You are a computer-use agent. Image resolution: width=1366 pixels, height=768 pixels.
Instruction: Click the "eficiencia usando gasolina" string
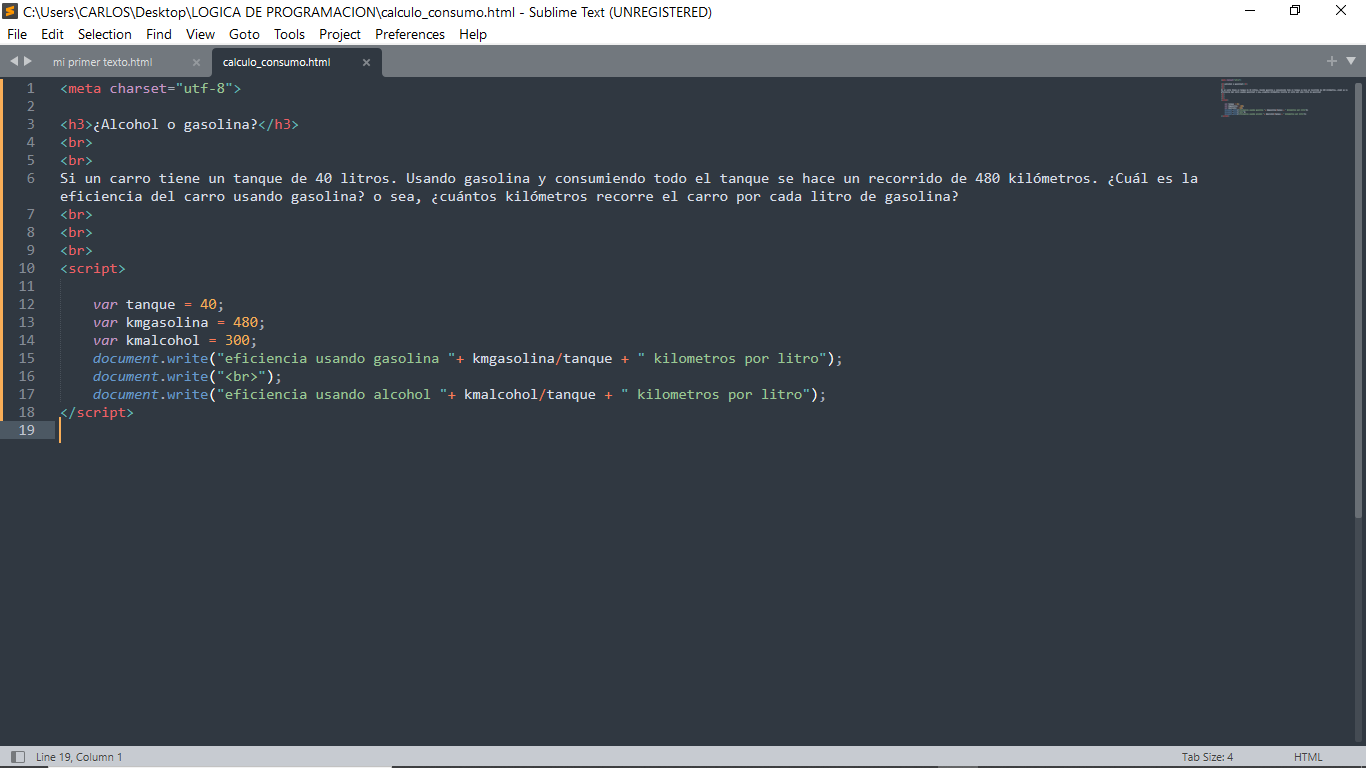click(336, 358)
